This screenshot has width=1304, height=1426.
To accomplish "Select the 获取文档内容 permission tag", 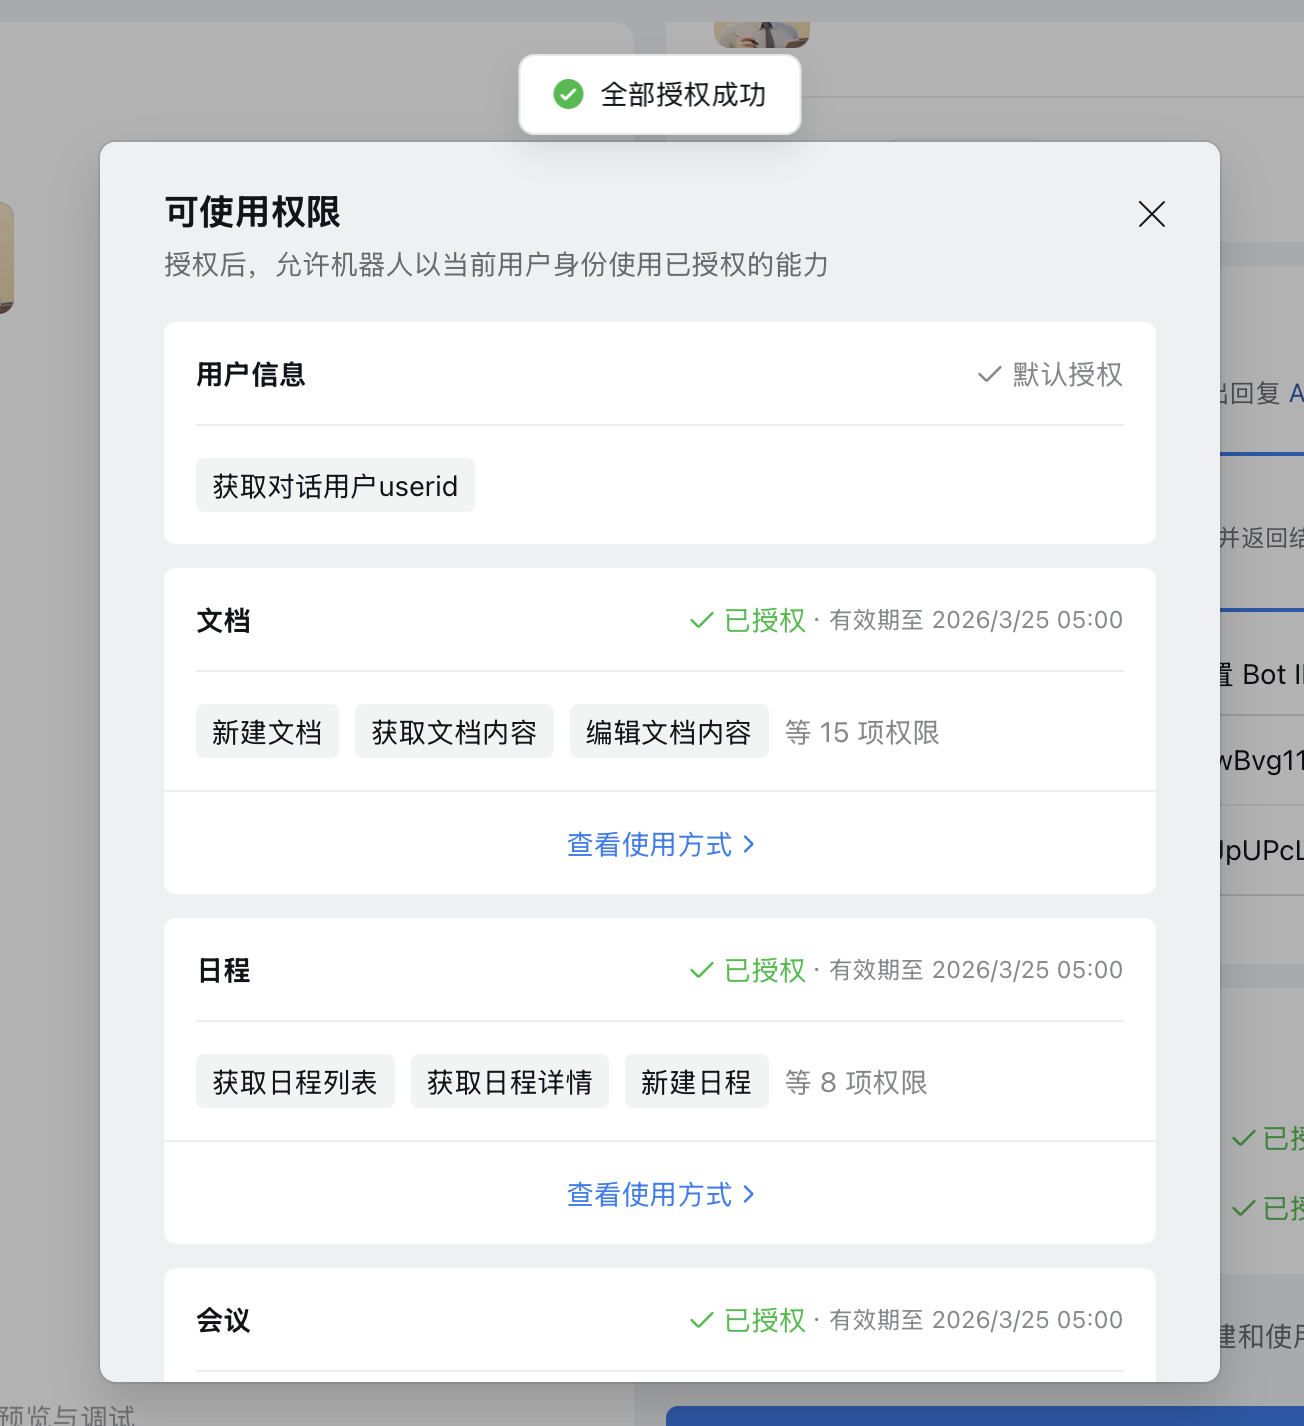I will [x=454, y=732].
